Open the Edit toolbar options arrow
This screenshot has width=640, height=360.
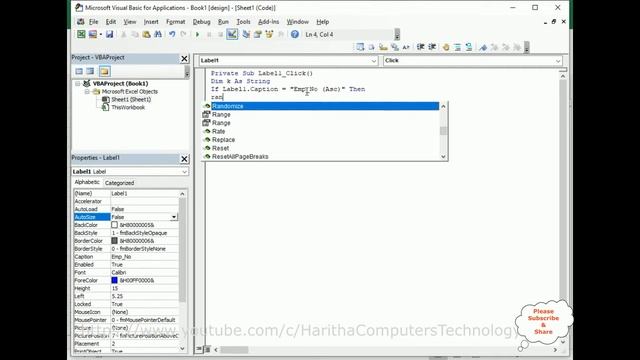pos(527,47)
